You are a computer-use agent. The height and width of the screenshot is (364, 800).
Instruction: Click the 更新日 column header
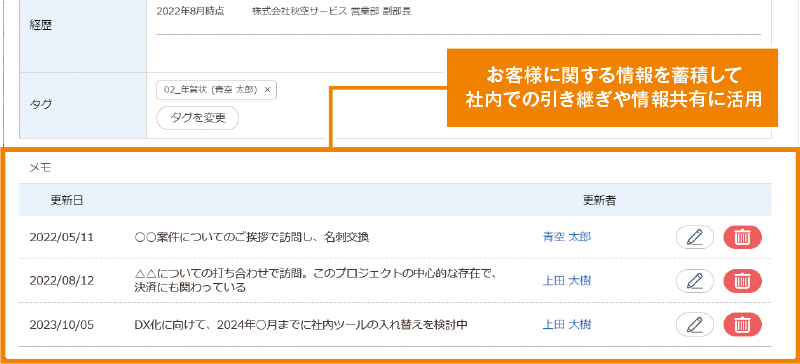point(66,200)
